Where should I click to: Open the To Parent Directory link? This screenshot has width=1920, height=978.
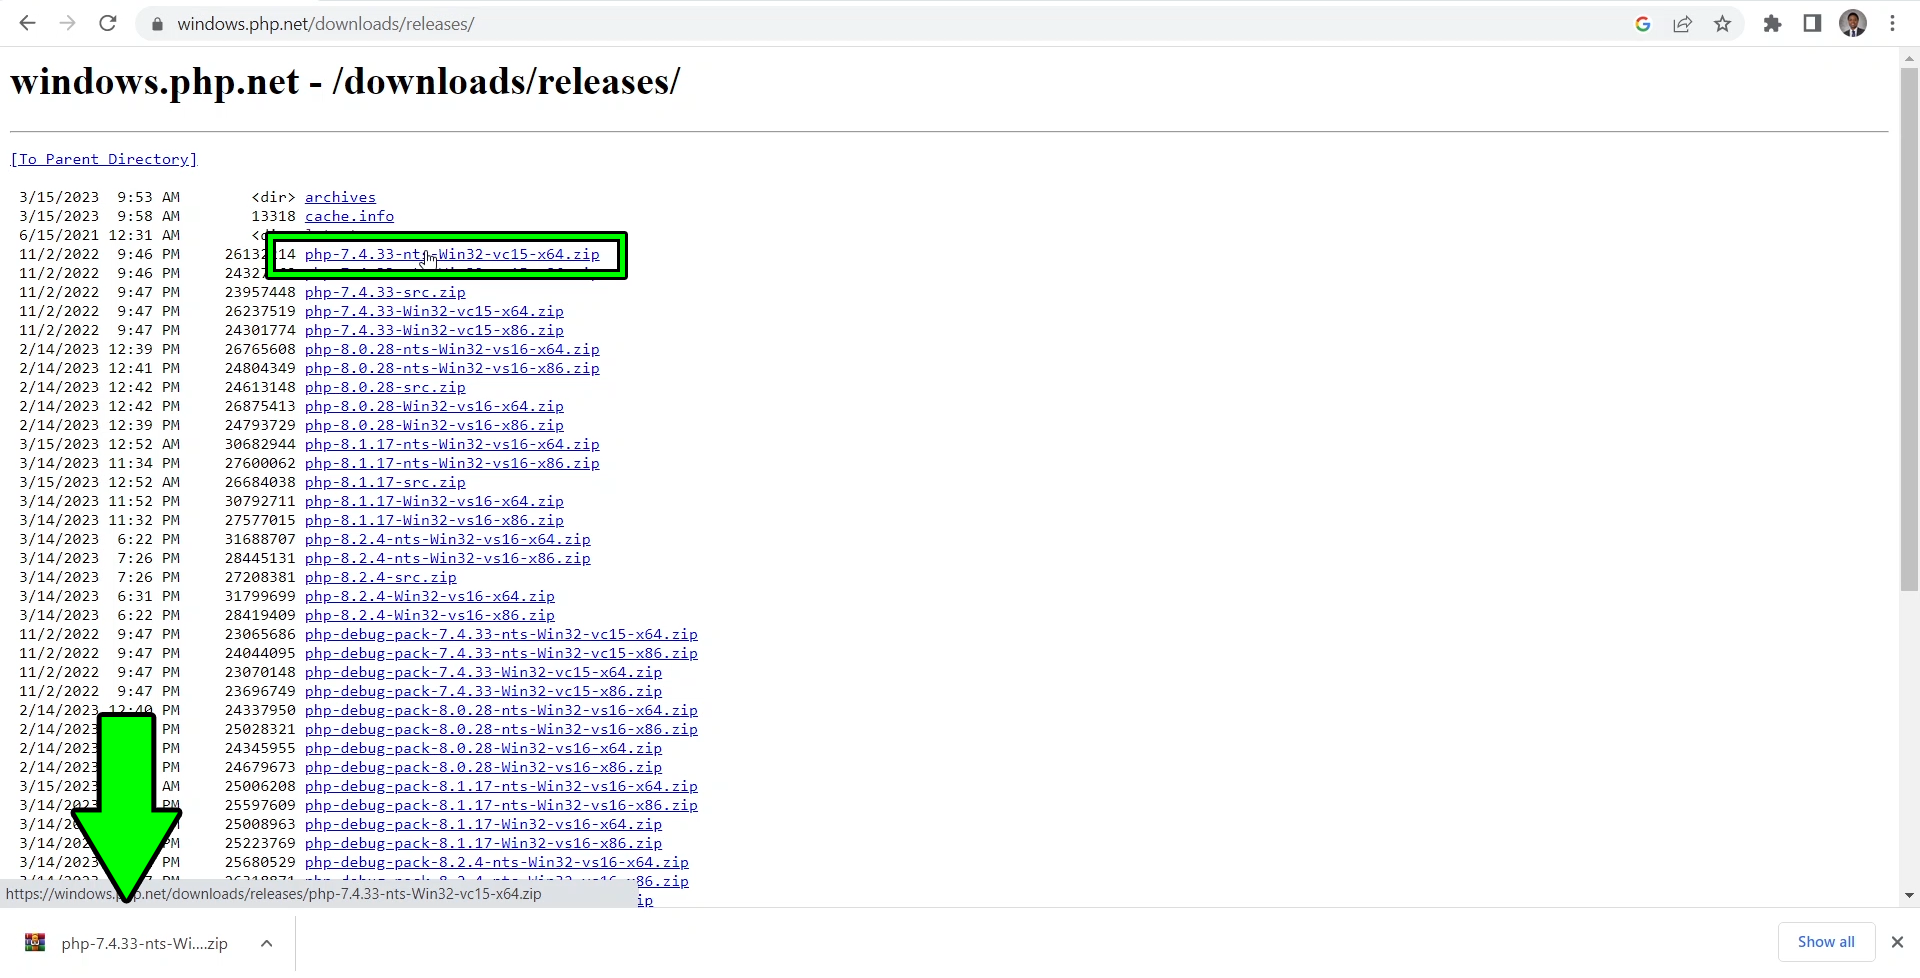(x=103, y=159)
